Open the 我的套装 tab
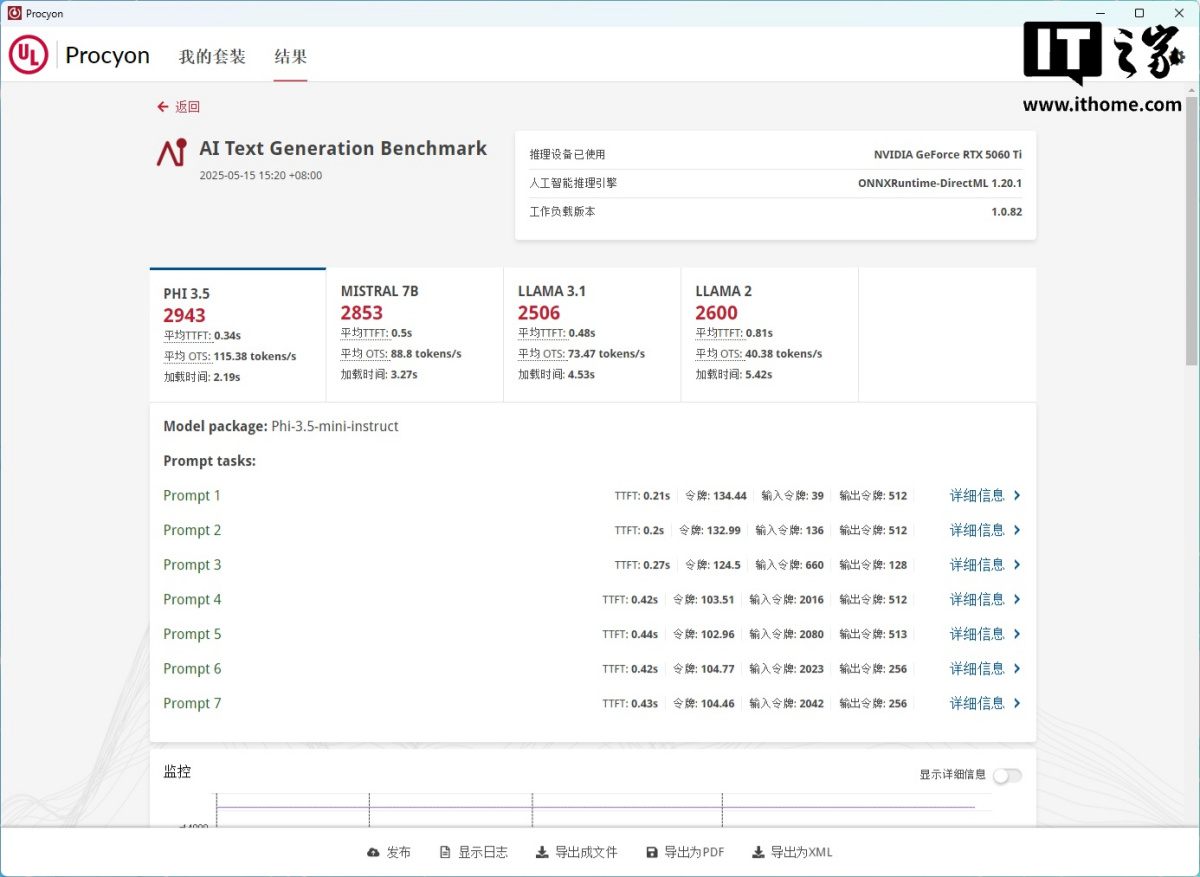This screenshot has width=1200, height=877. click(x=212, y=57)
